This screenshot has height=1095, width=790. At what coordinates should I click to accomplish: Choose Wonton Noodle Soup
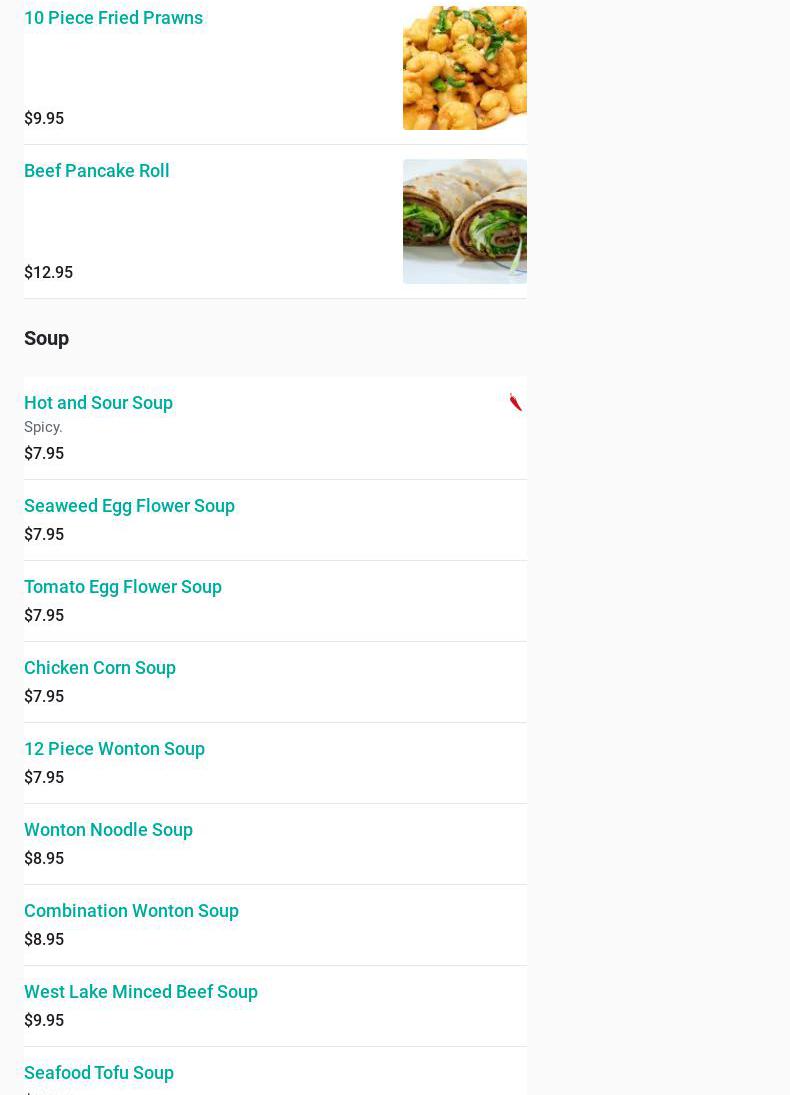(x=108, y=830)
